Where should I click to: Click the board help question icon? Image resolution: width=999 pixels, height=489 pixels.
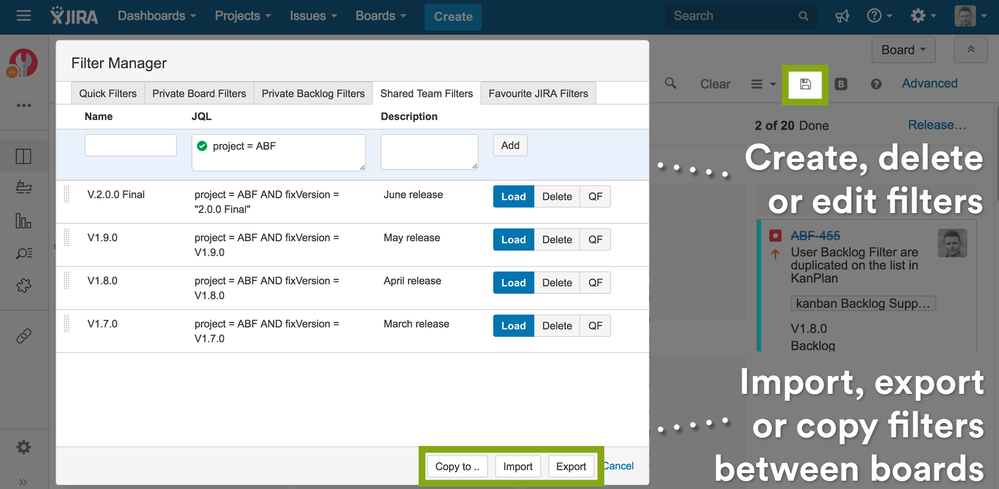(x=876, y=84)
